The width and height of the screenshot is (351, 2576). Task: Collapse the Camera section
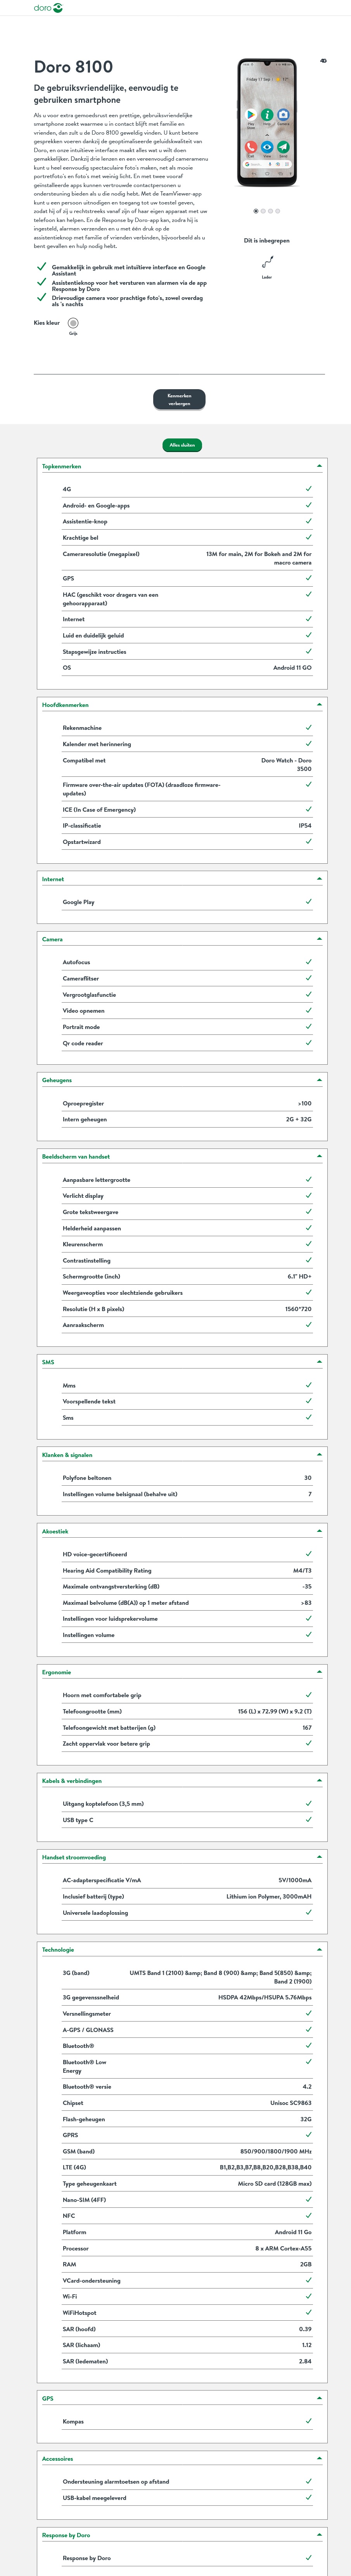(x=319, y=939)
